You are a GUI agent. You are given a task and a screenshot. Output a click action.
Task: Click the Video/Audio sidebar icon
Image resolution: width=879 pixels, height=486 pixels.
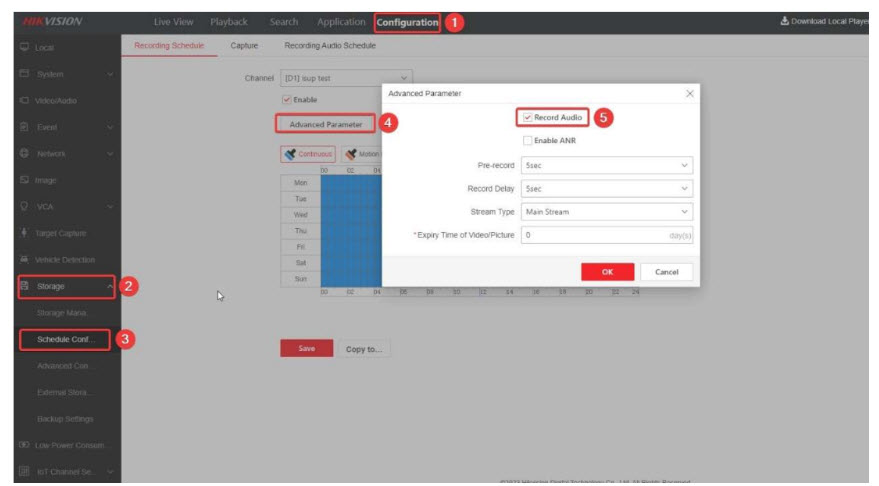(x=24, y=101)
